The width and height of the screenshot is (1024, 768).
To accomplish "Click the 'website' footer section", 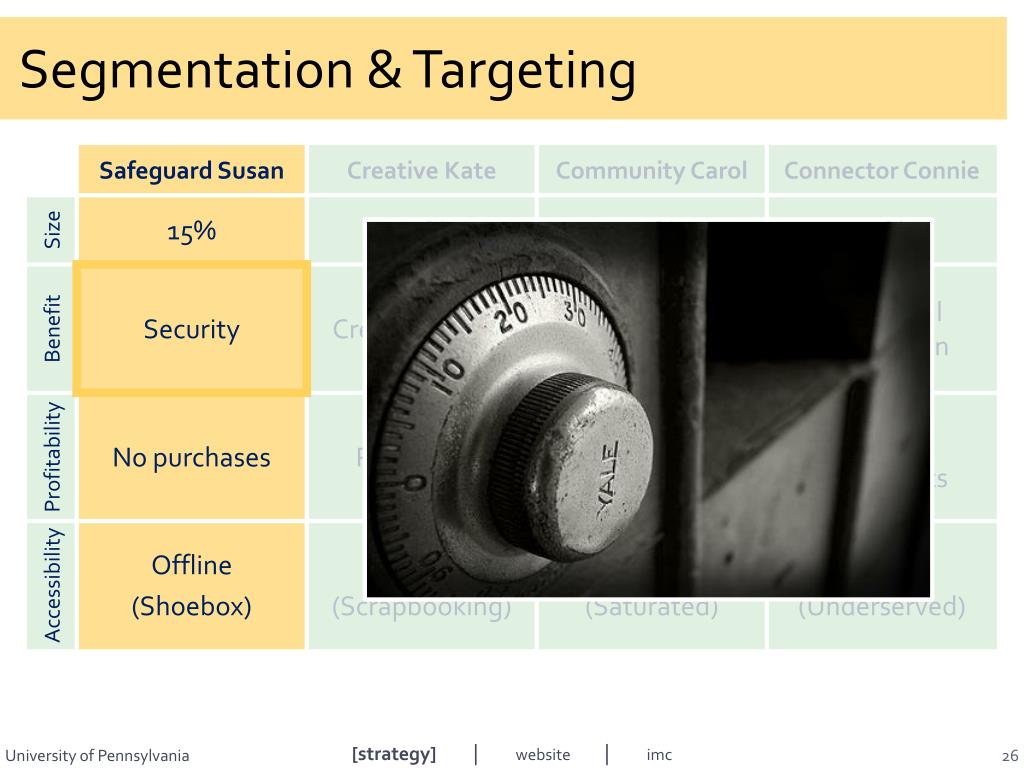I will point(543,755).
